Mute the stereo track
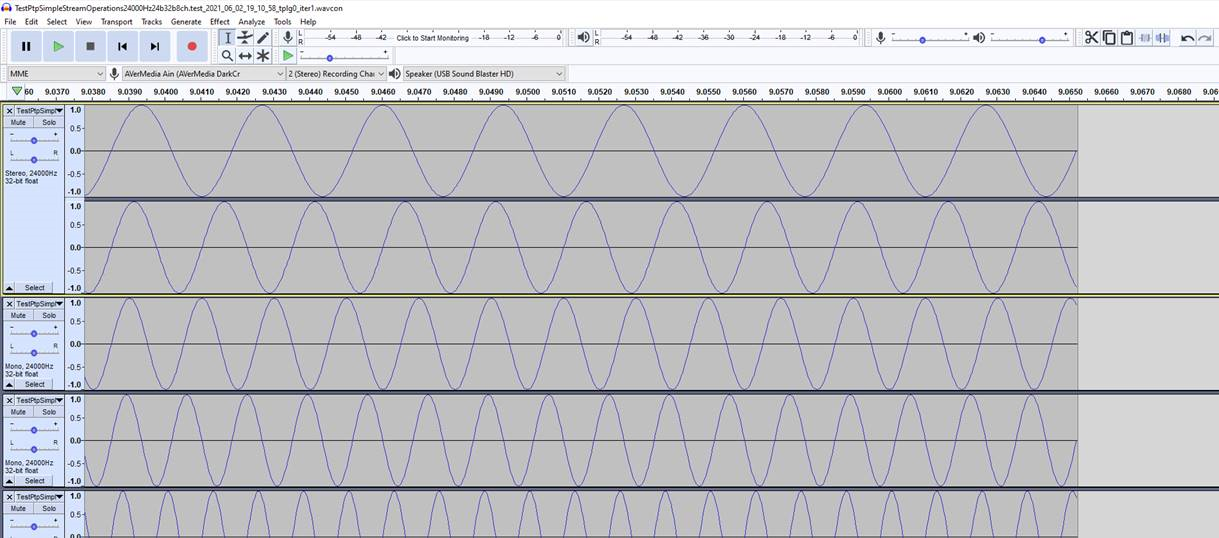Screen dimensions: 1219x538 [x=18, y=122]
